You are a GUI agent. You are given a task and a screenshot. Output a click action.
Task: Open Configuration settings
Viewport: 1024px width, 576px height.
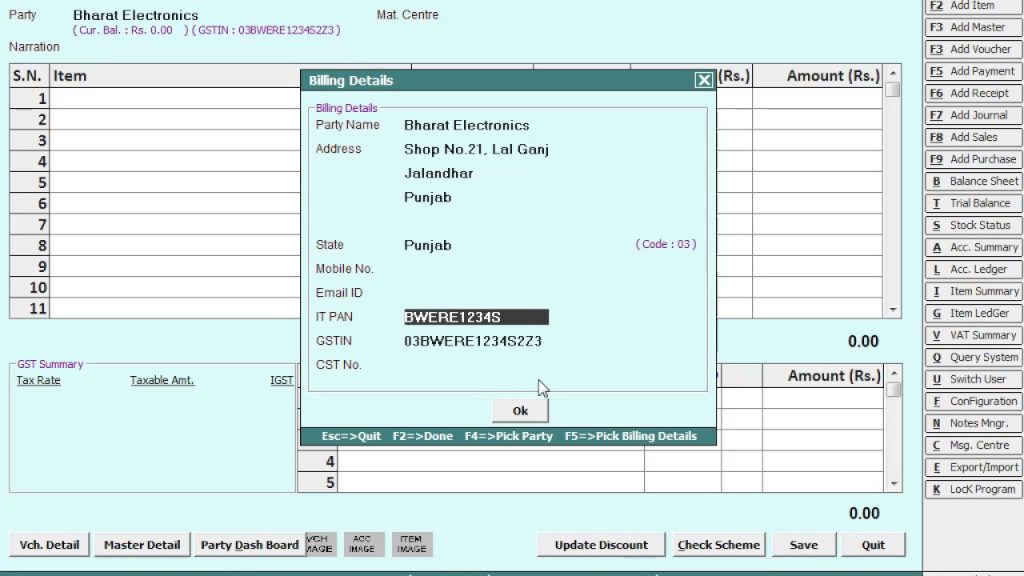click(973, 401)
